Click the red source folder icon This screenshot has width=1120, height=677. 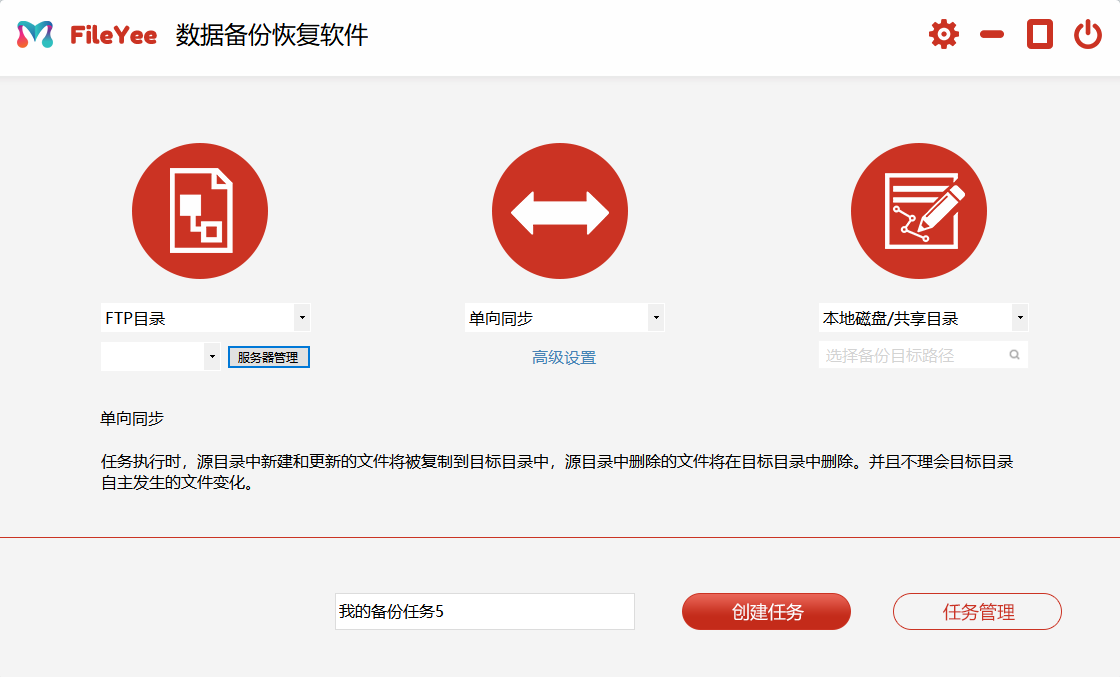(200, 210)
